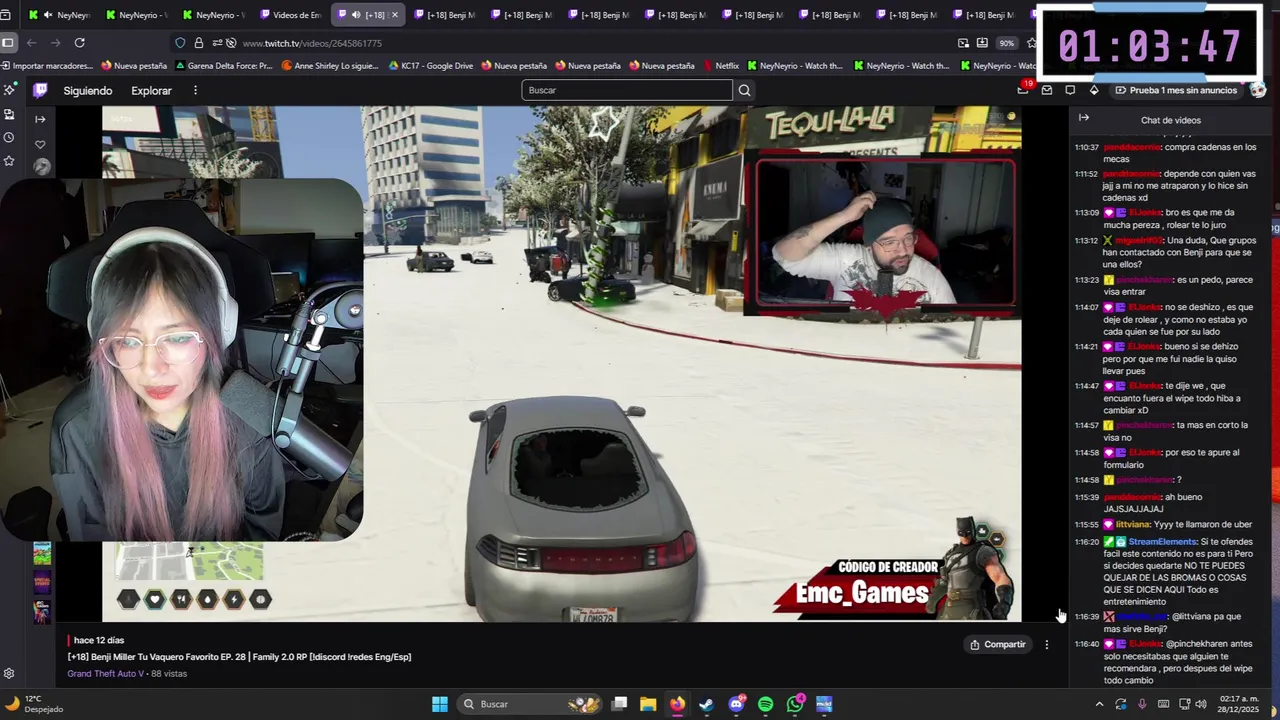Open notifications with red 19 badge
The width and height of the screenshot is (1280, 720).
coord(1024,89)
